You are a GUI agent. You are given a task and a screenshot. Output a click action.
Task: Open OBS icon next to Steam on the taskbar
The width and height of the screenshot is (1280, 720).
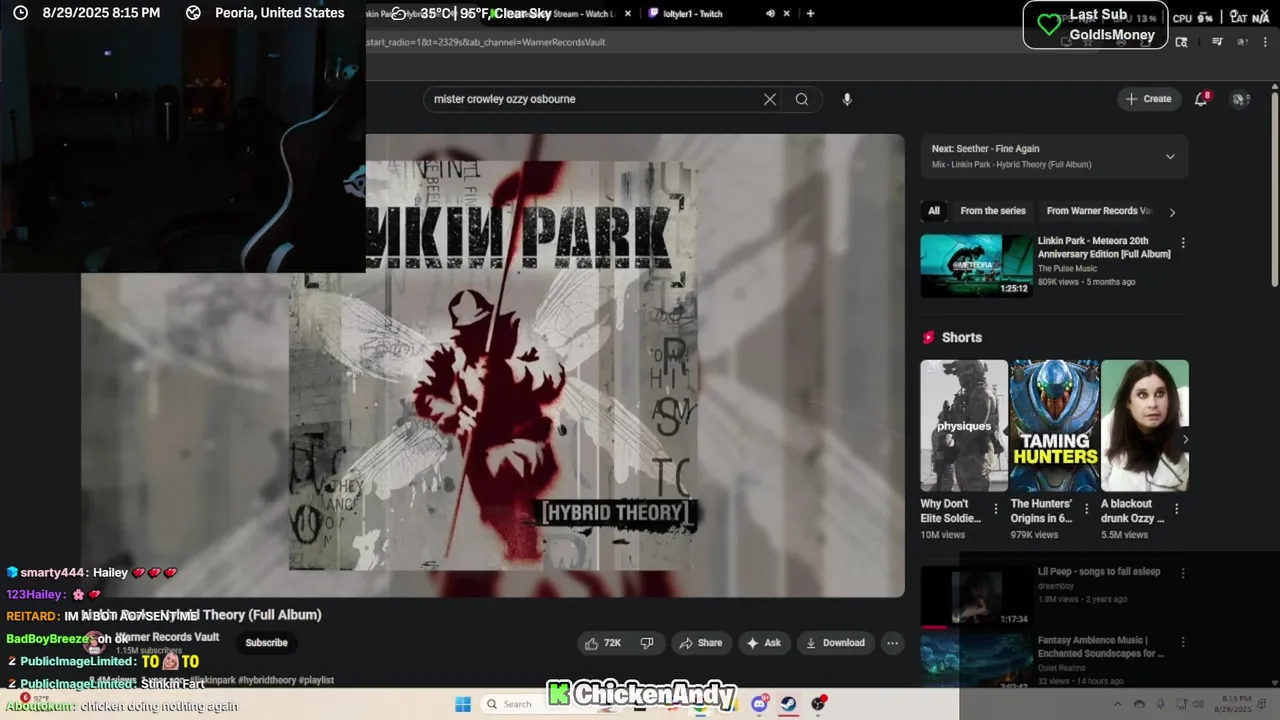pos(819,704)
